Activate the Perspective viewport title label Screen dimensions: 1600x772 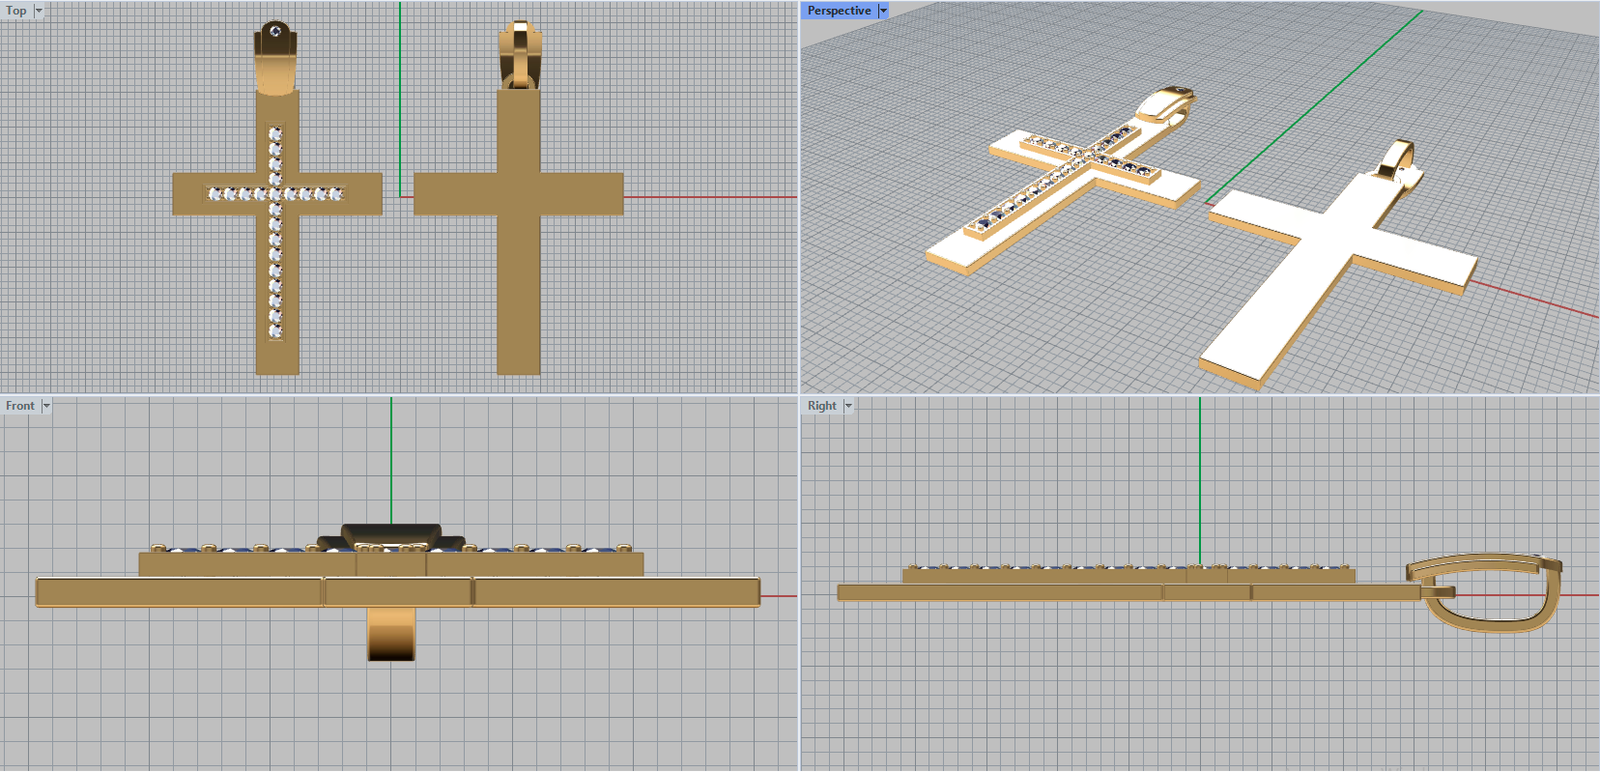838,11
